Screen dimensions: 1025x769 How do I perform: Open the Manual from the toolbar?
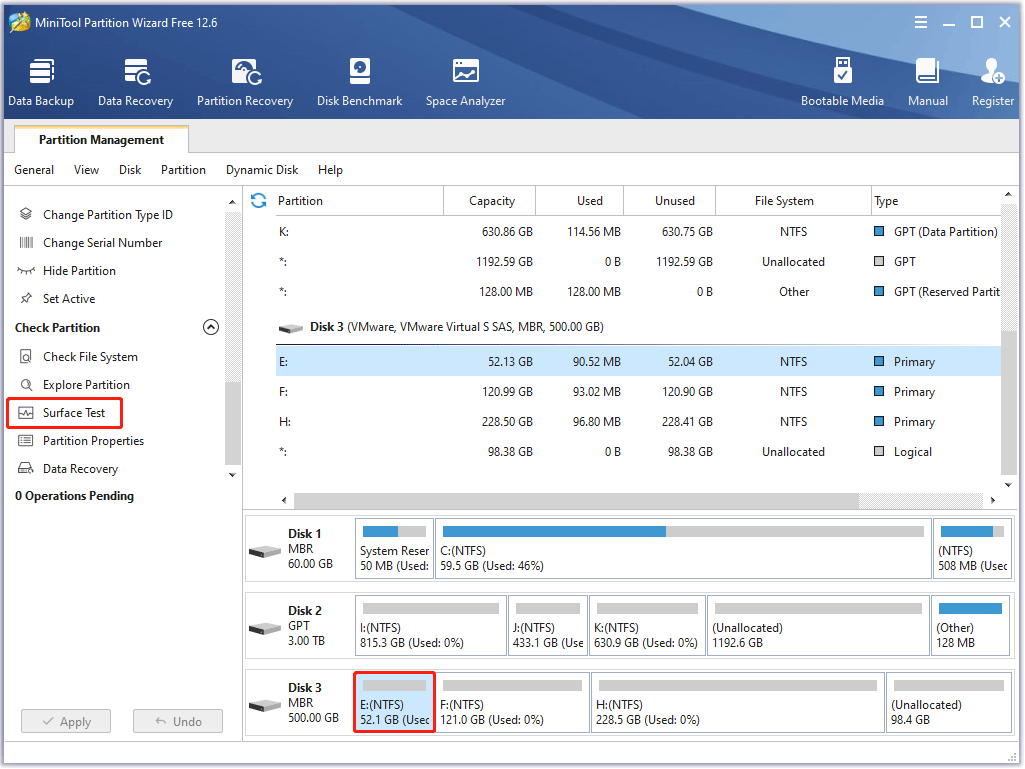point(927,72)
